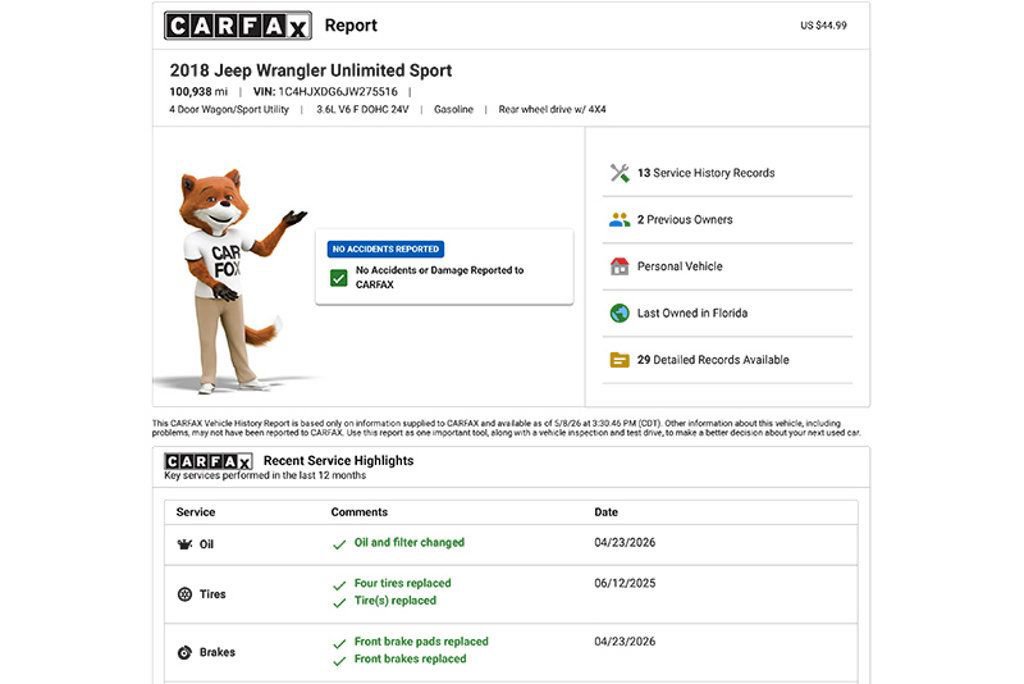Click checkmark beside Four tires replaced

339,585
